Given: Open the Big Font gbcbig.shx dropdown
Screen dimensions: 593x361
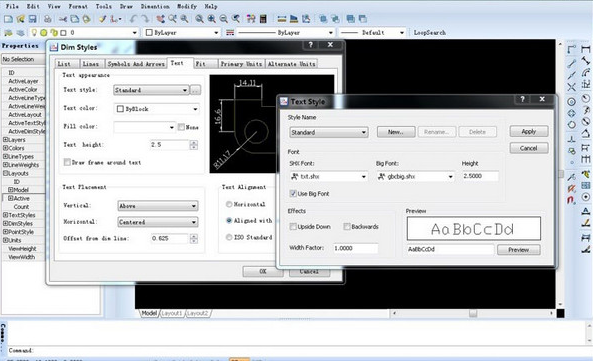Looking at the screenshot, I should (415, 177).
